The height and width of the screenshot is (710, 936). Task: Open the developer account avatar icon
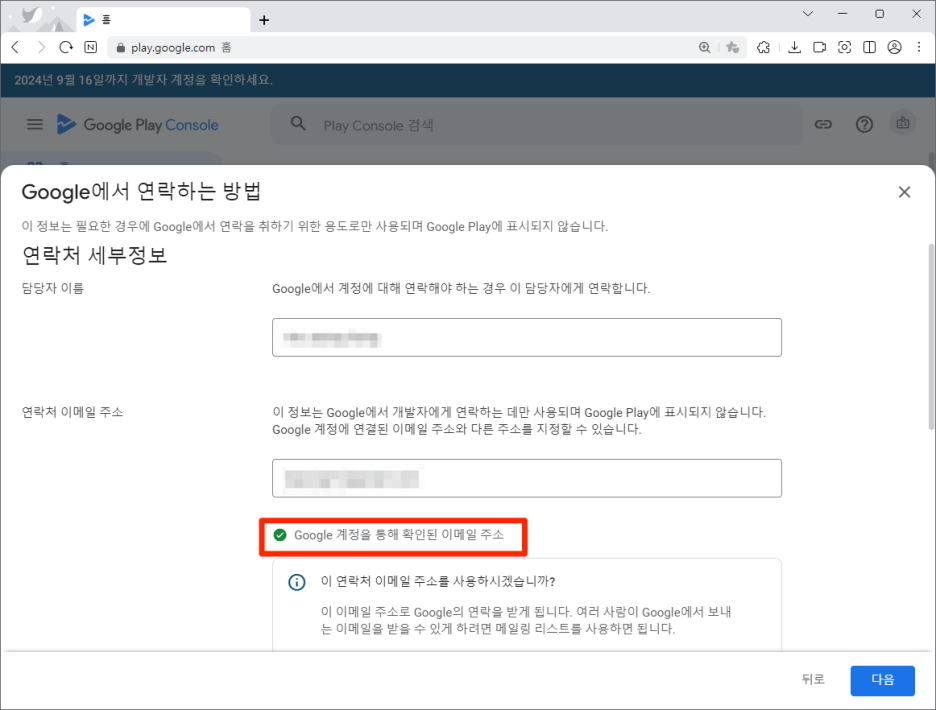coord(903,123)
